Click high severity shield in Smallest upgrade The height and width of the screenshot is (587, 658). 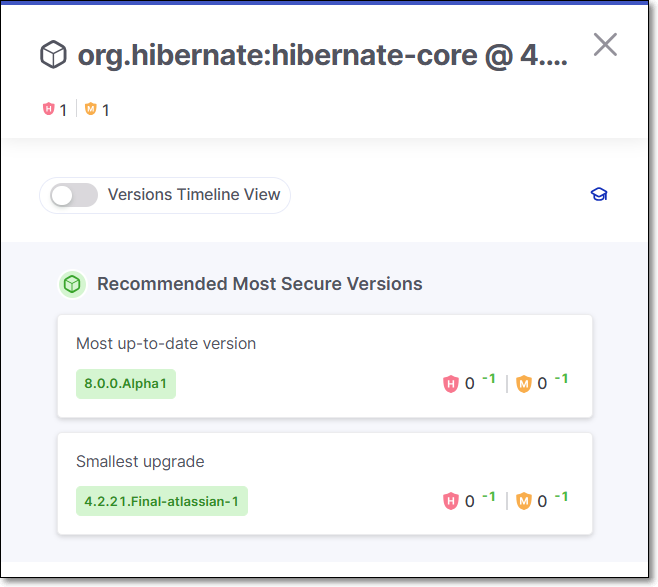click(x=451, y=501)
